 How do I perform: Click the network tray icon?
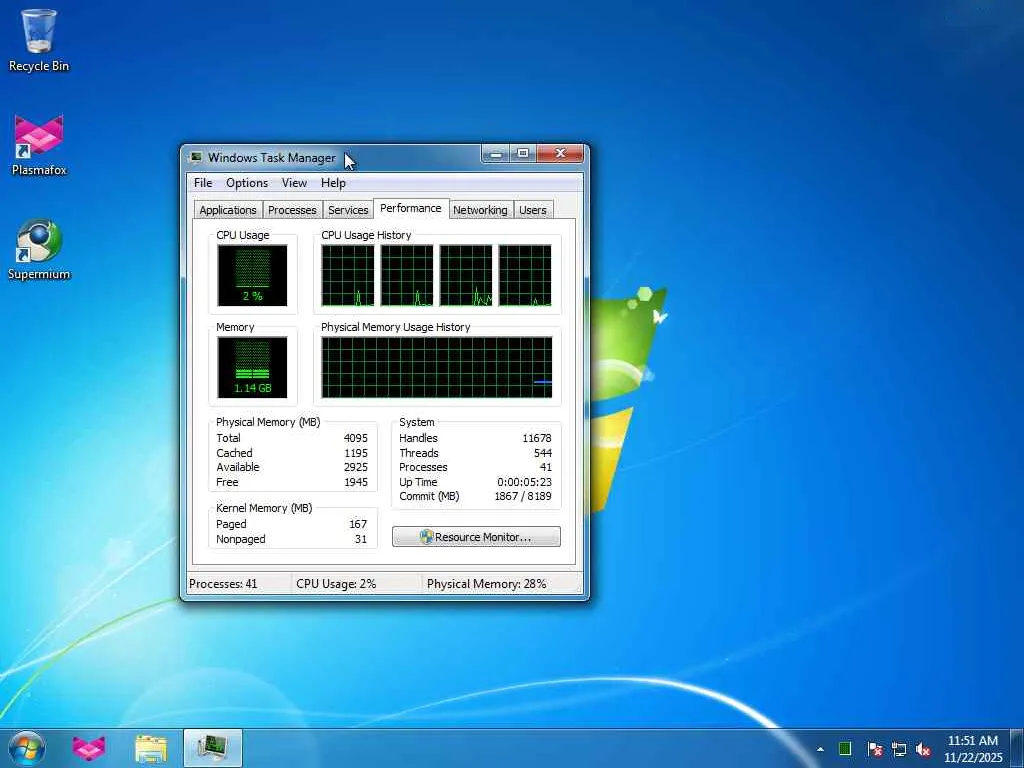899,749
